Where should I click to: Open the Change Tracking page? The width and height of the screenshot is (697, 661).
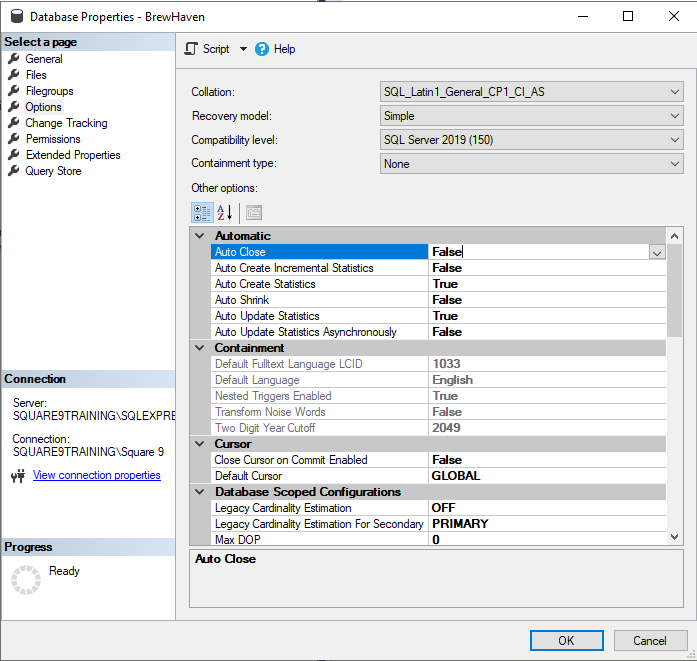(66, 123)
